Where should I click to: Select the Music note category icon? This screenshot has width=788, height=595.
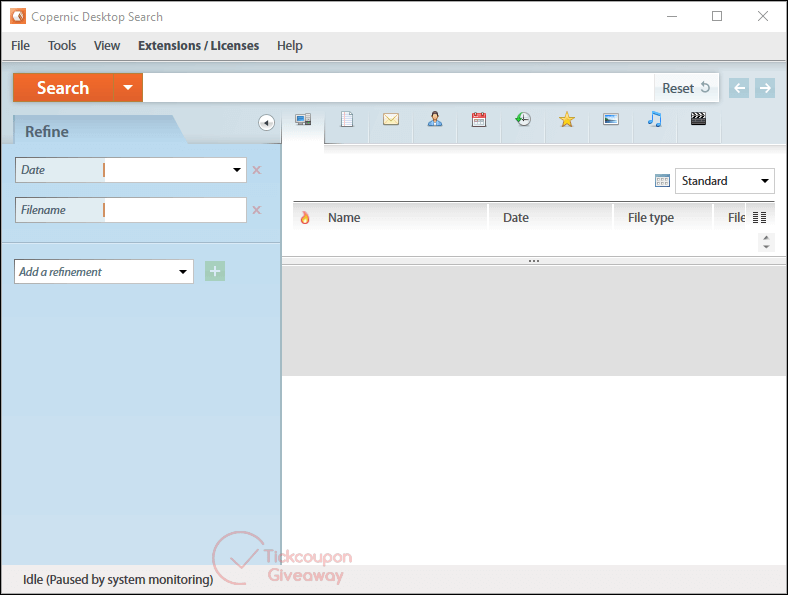pyautogui.click(x=654, y=119)
